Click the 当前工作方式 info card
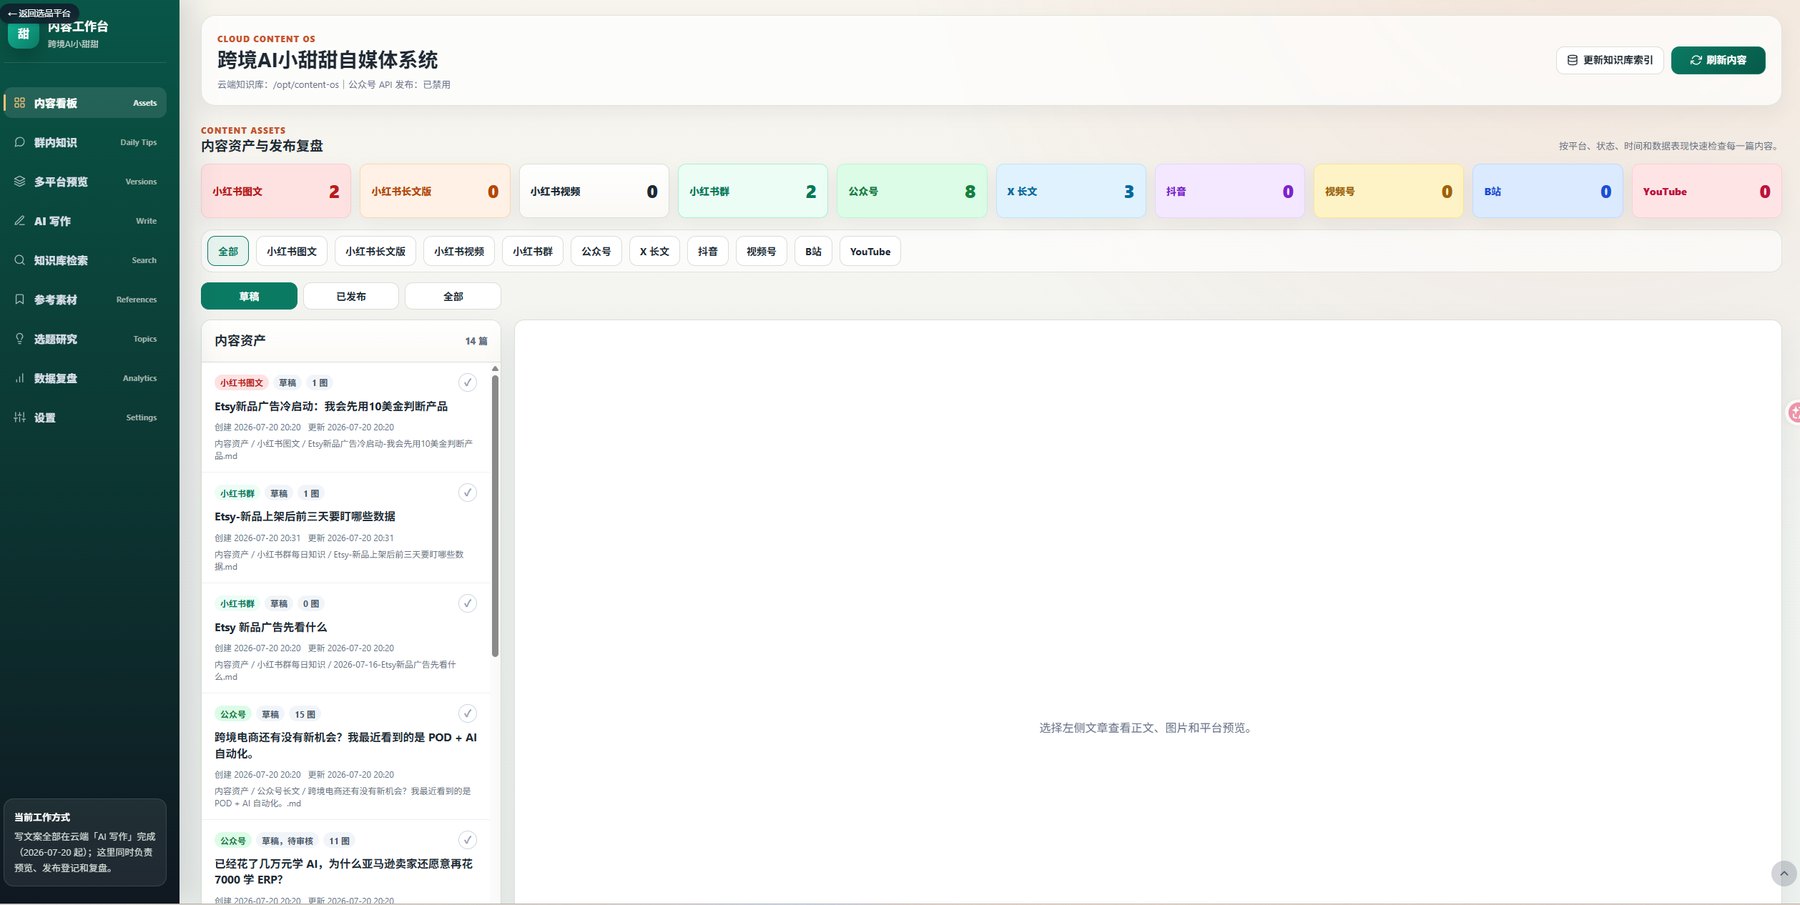Screen dimensions: 1800x905 coord(85,842)
